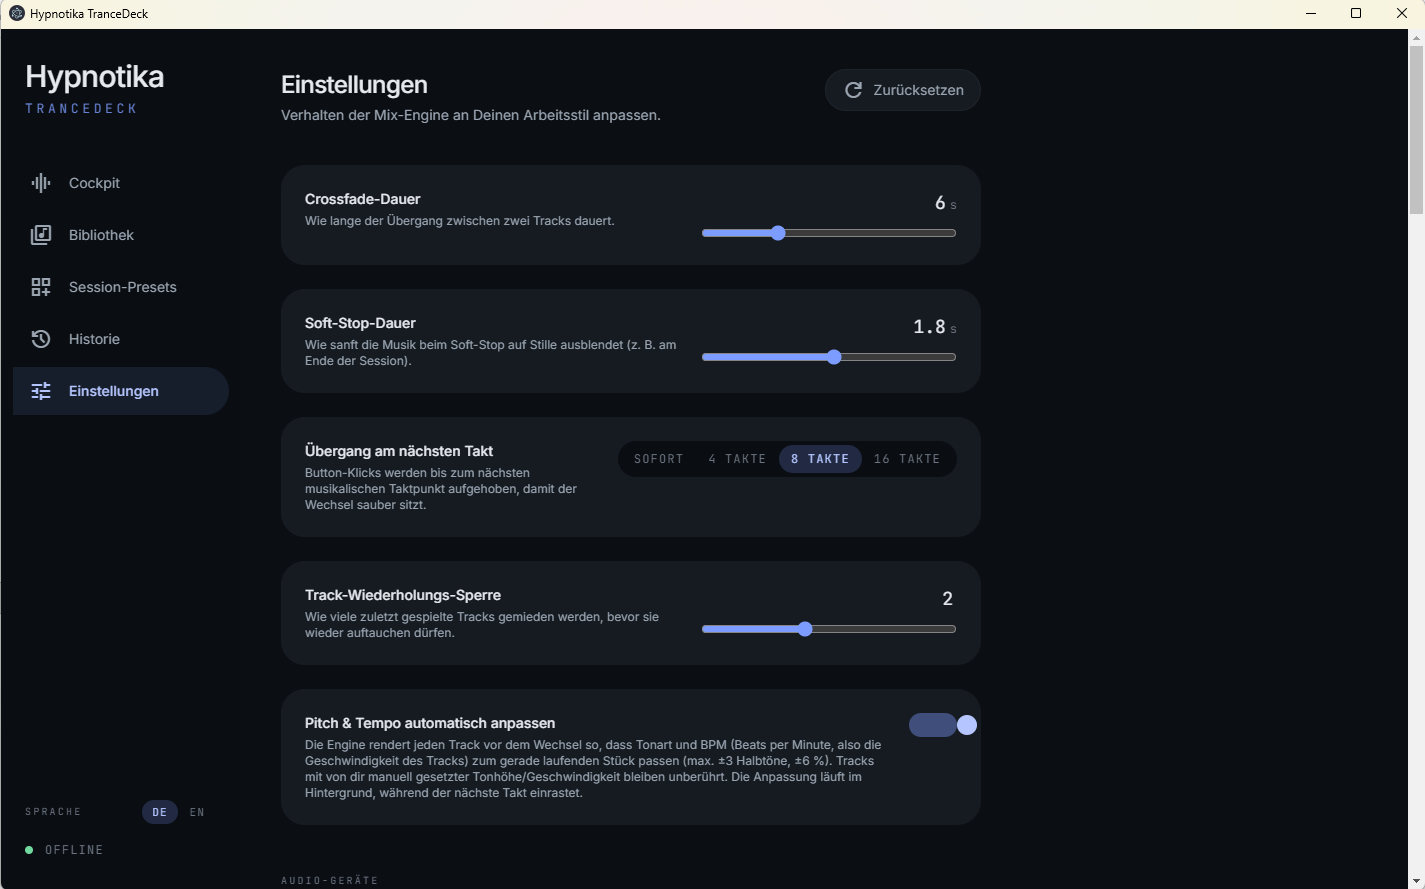The height and width of the screenshot is (889, 1425).
Task: Choose the 8 TAKTE option
Action: [x=820, y=459]
